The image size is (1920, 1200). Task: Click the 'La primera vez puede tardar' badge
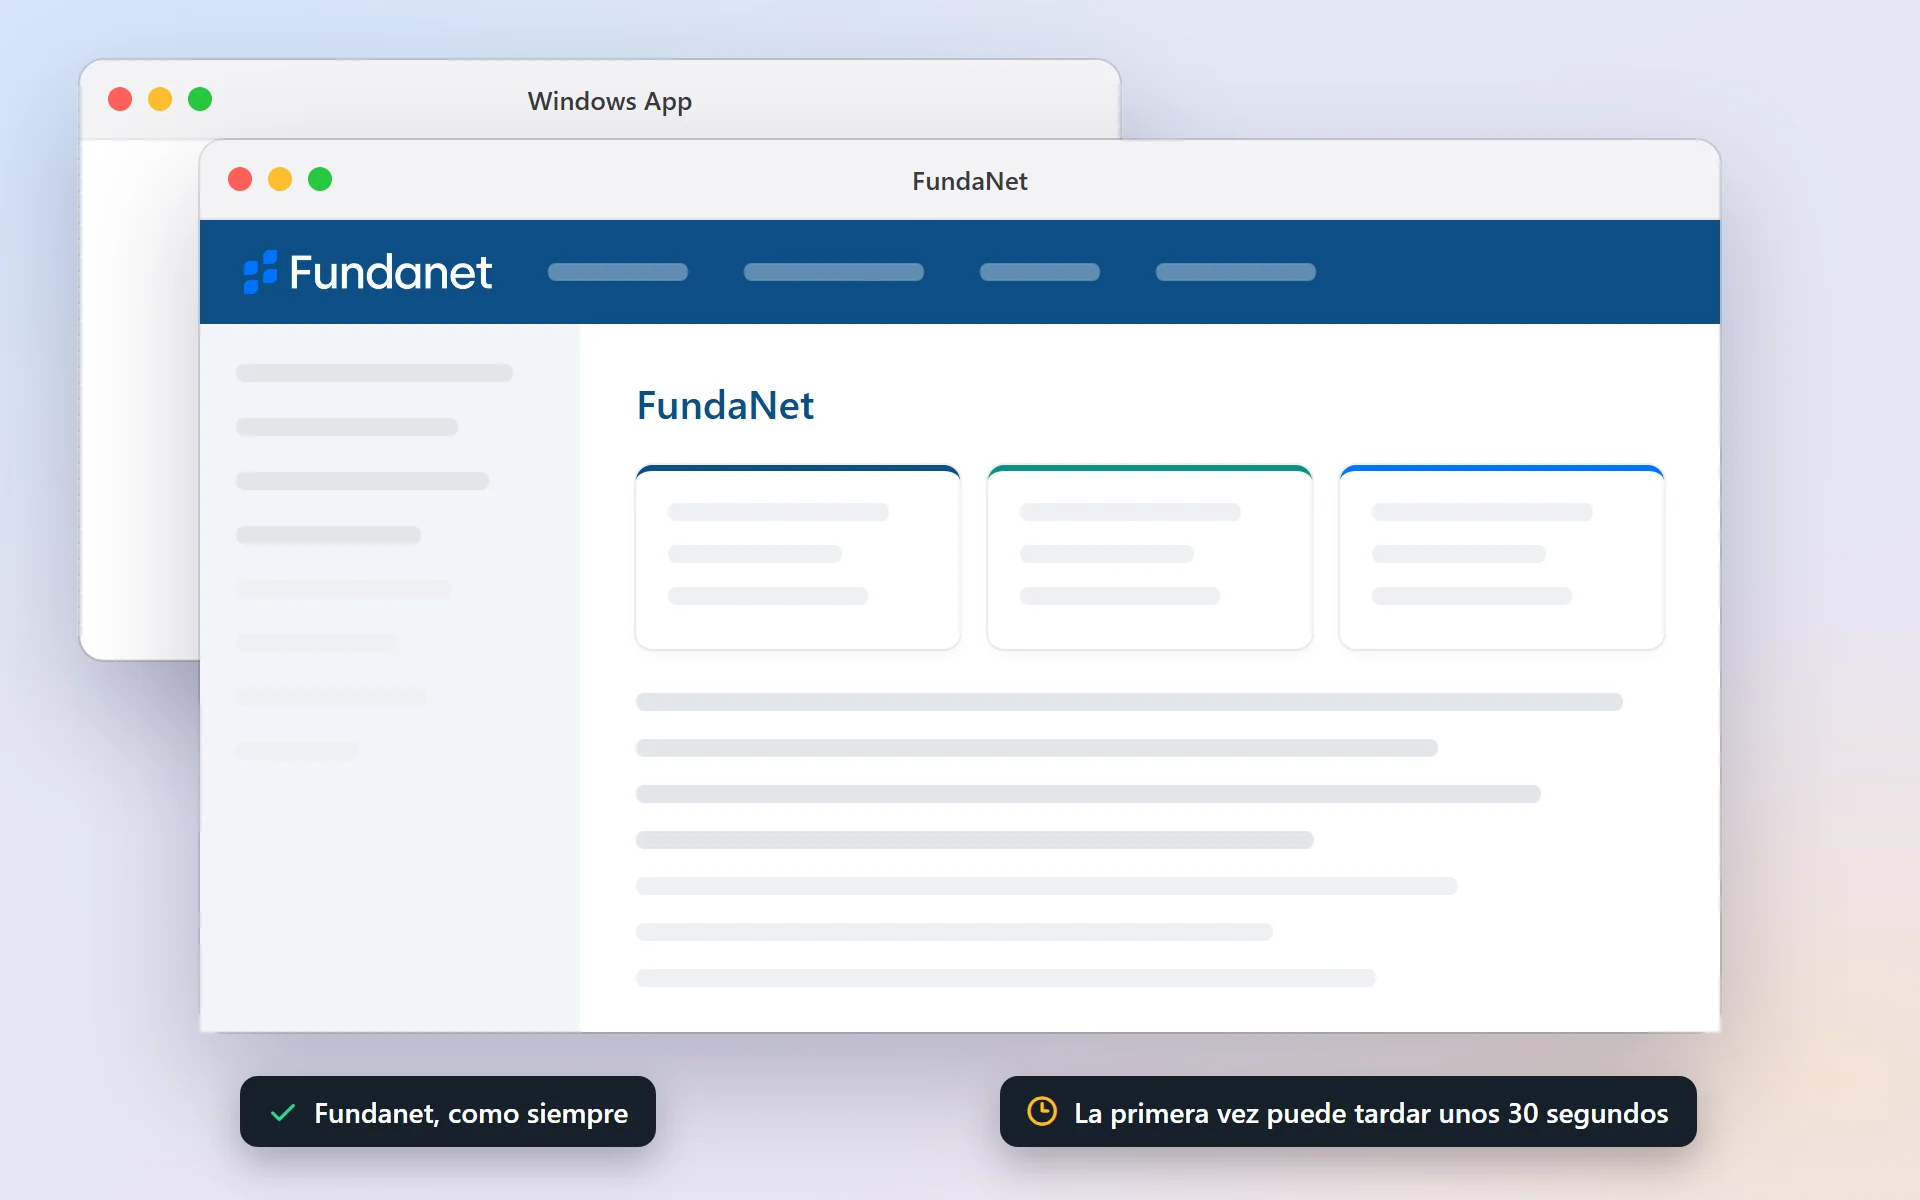point(1348,1112)
